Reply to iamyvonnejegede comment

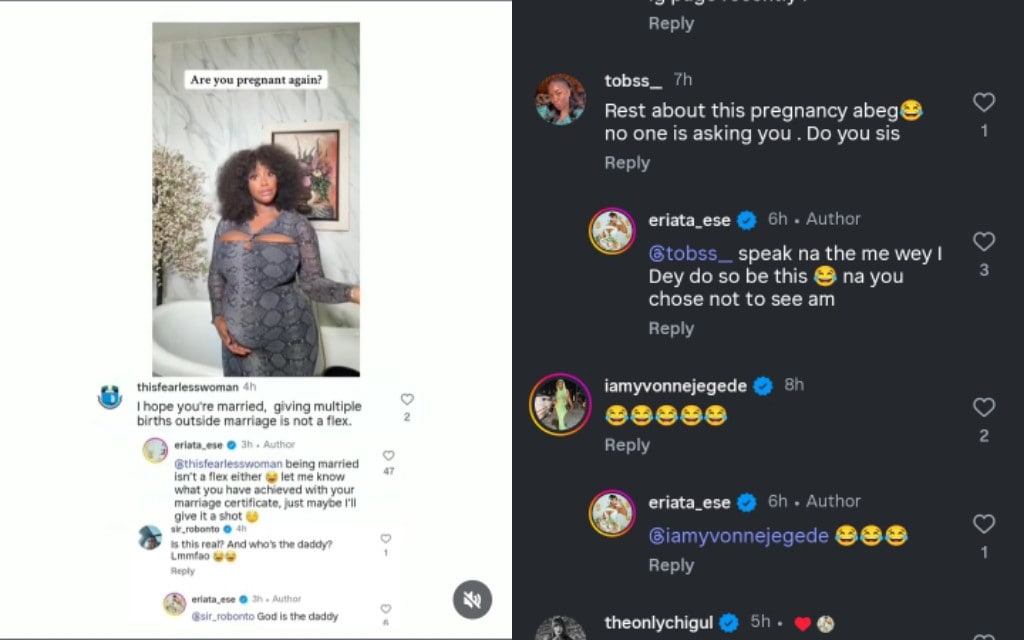point(627,445)
